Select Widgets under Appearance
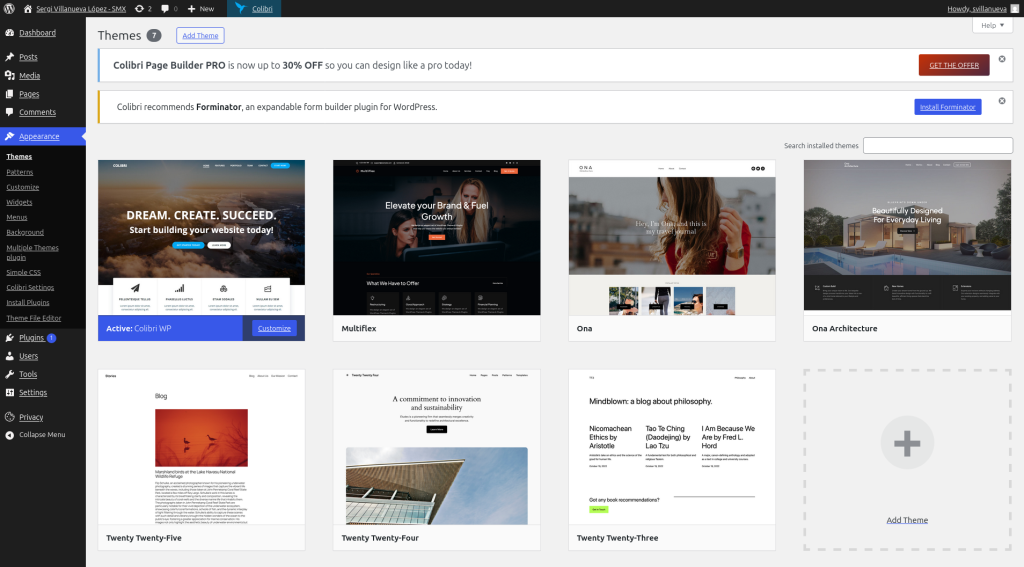The image size is (1024, 567). (x=19, y=202)
